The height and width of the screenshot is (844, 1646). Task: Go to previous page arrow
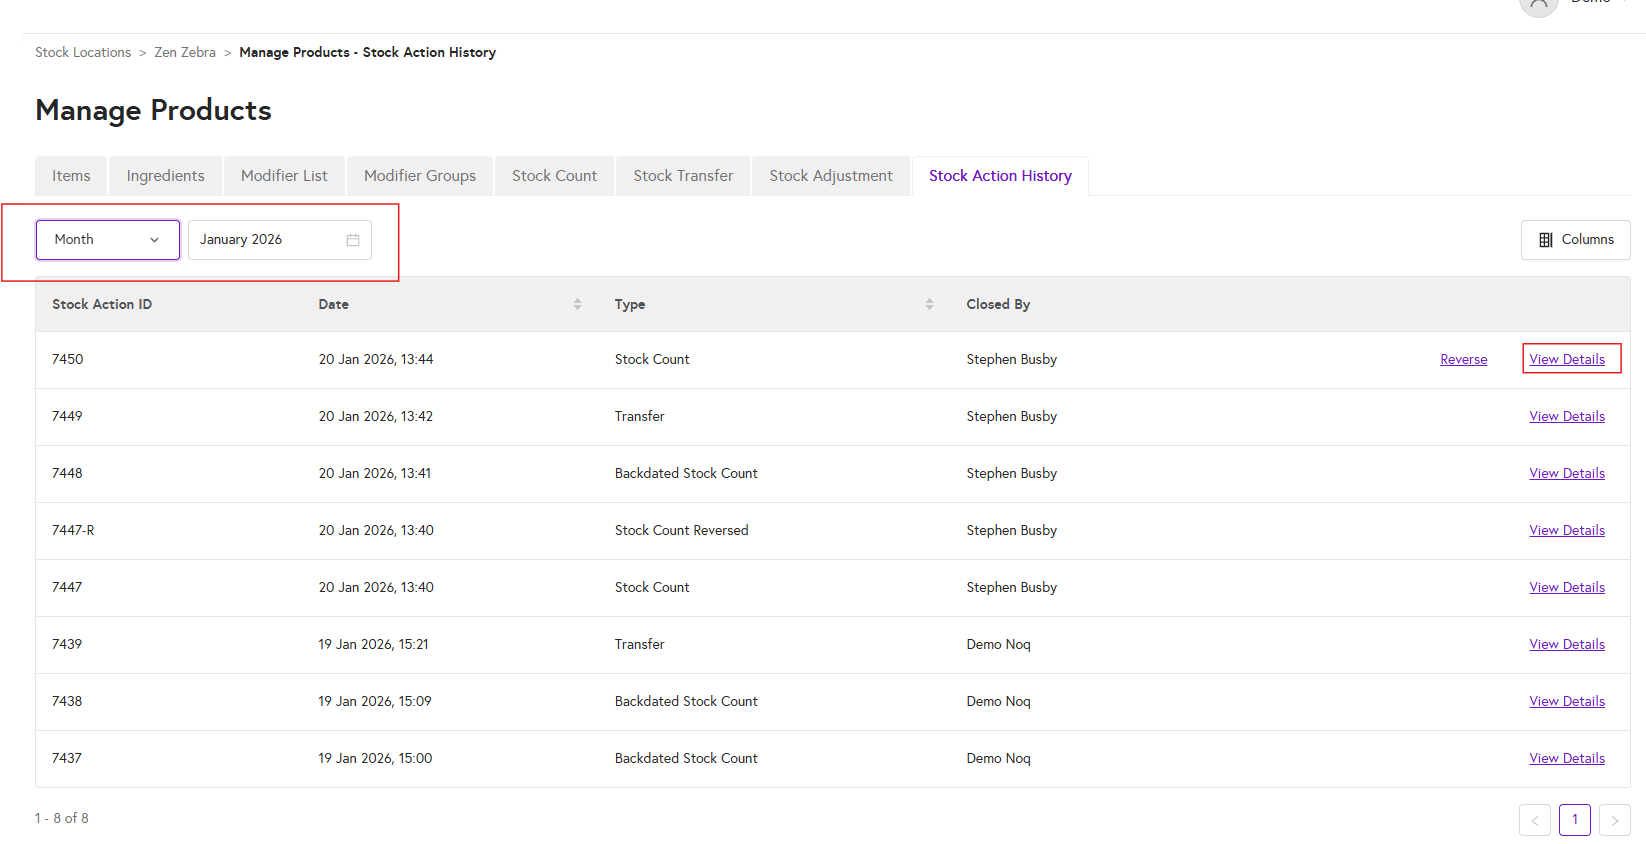pos(1534,820)
